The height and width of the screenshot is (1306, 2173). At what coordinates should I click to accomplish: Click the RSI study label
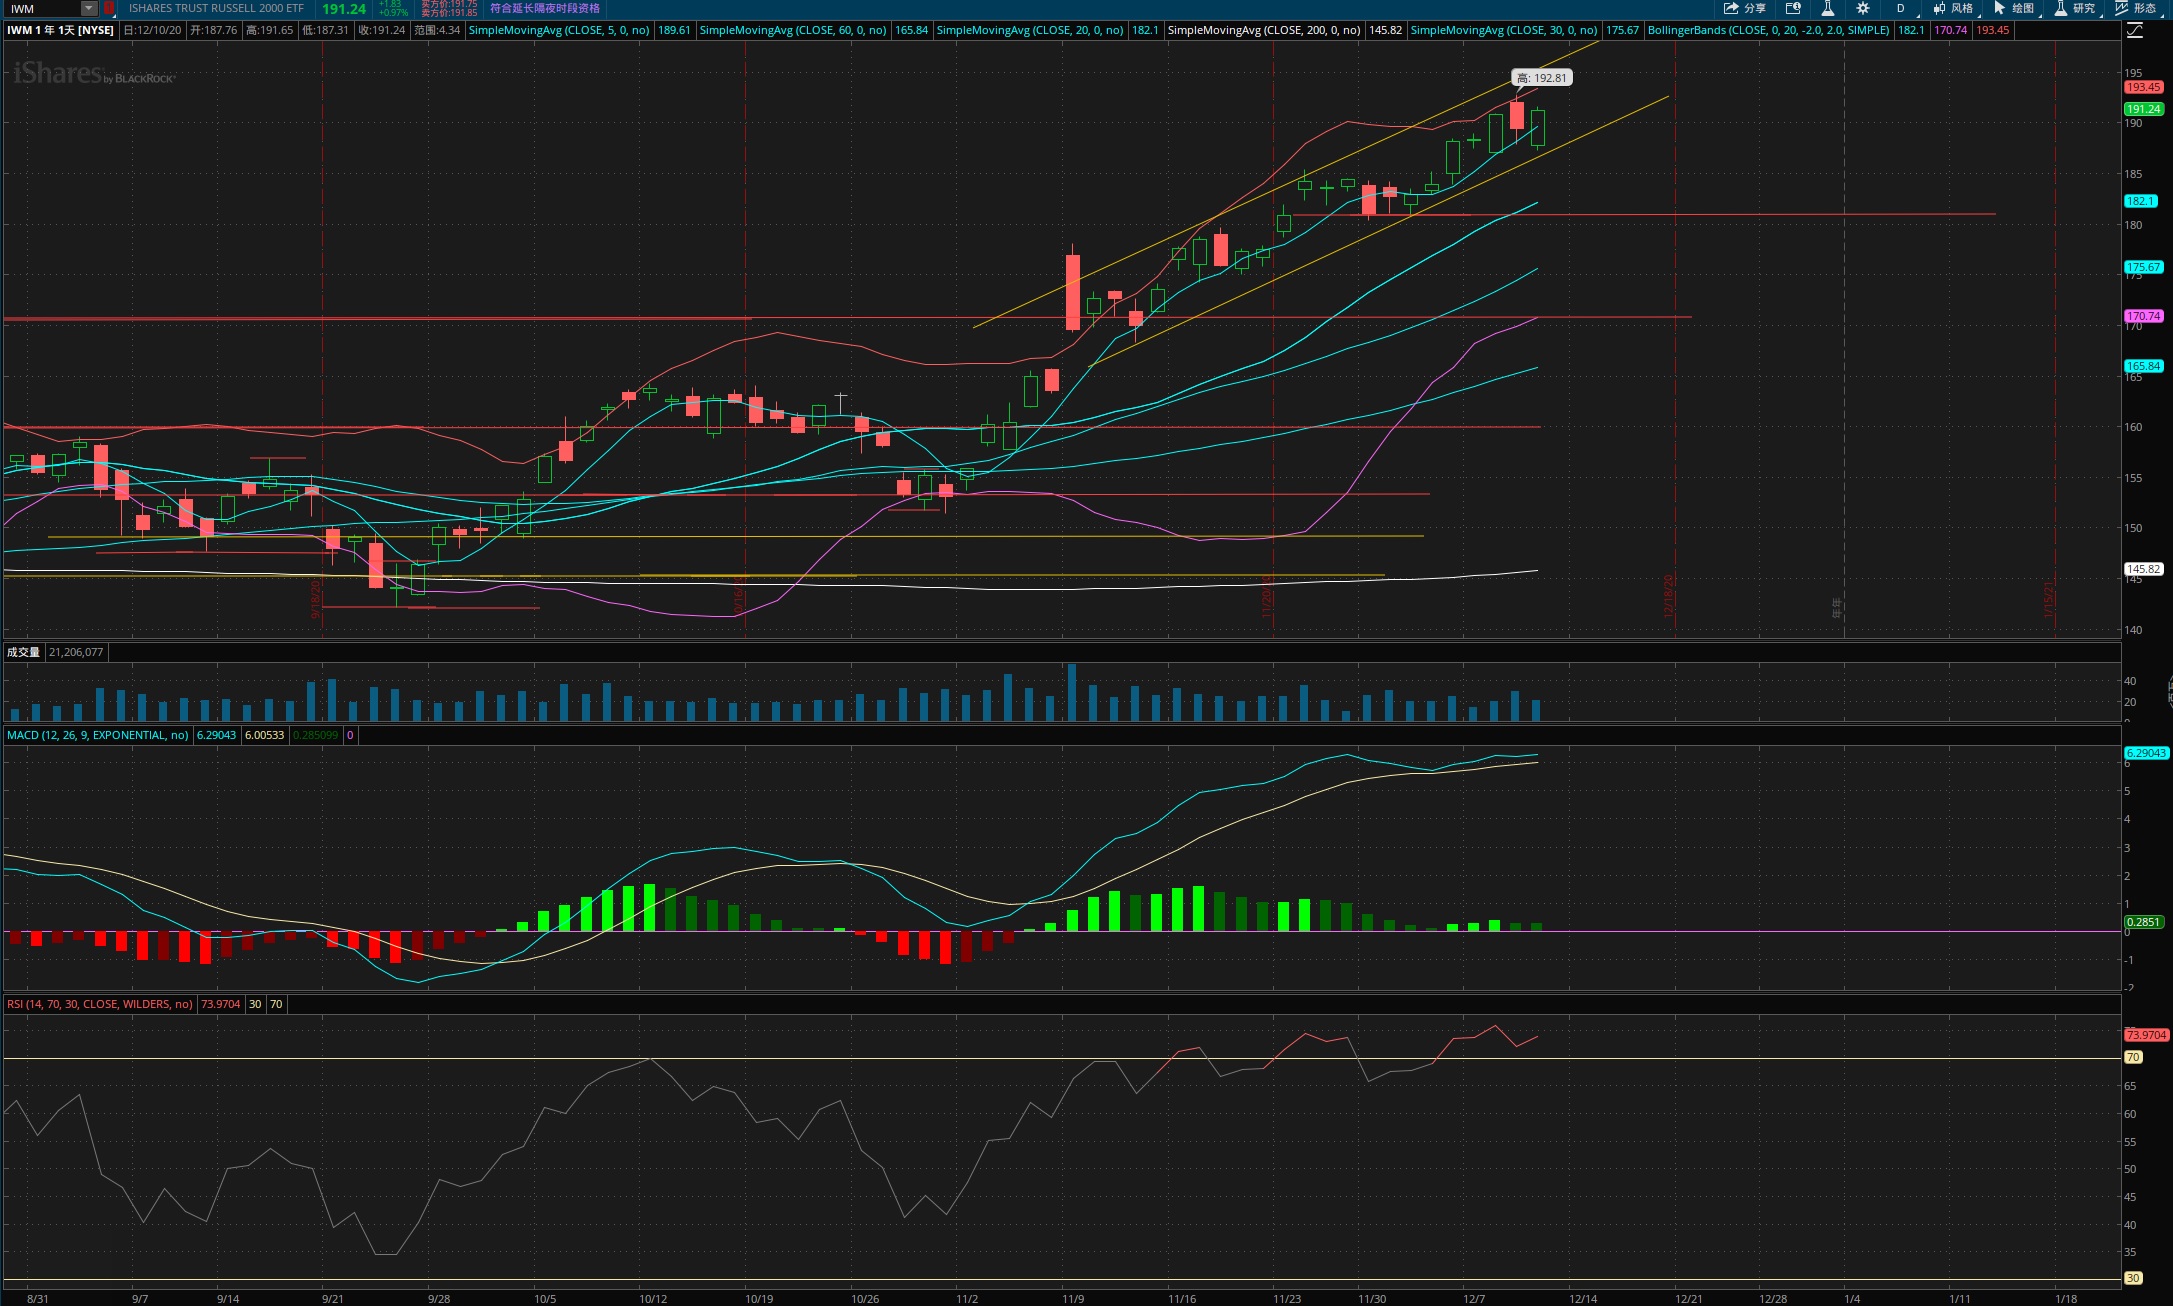click(x=99, y=1004)
